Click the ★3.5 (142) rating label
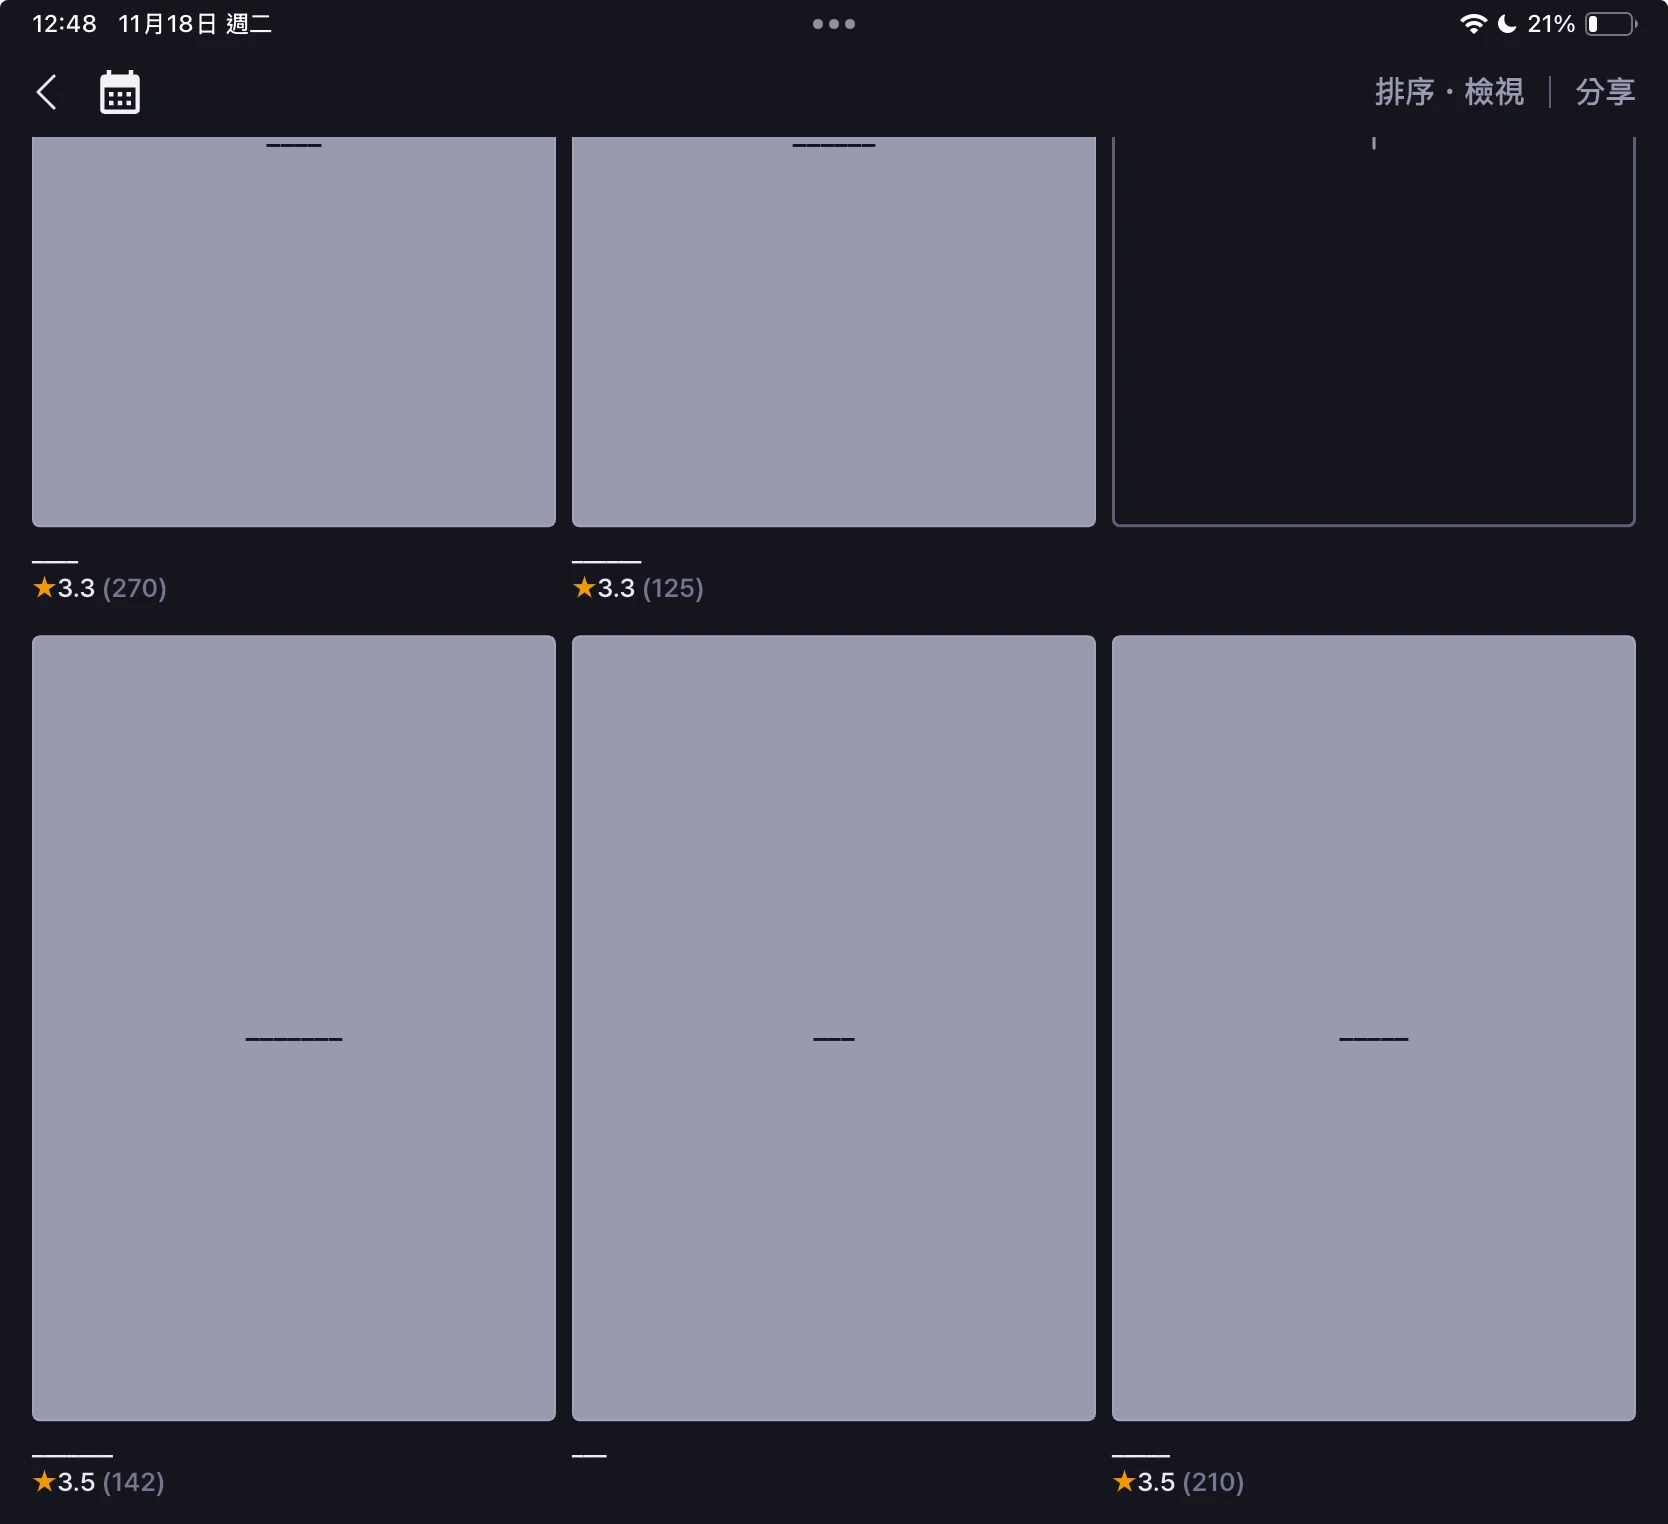The height and width of the screenshot is (1524, 1668). click(x=99, y=1482)
